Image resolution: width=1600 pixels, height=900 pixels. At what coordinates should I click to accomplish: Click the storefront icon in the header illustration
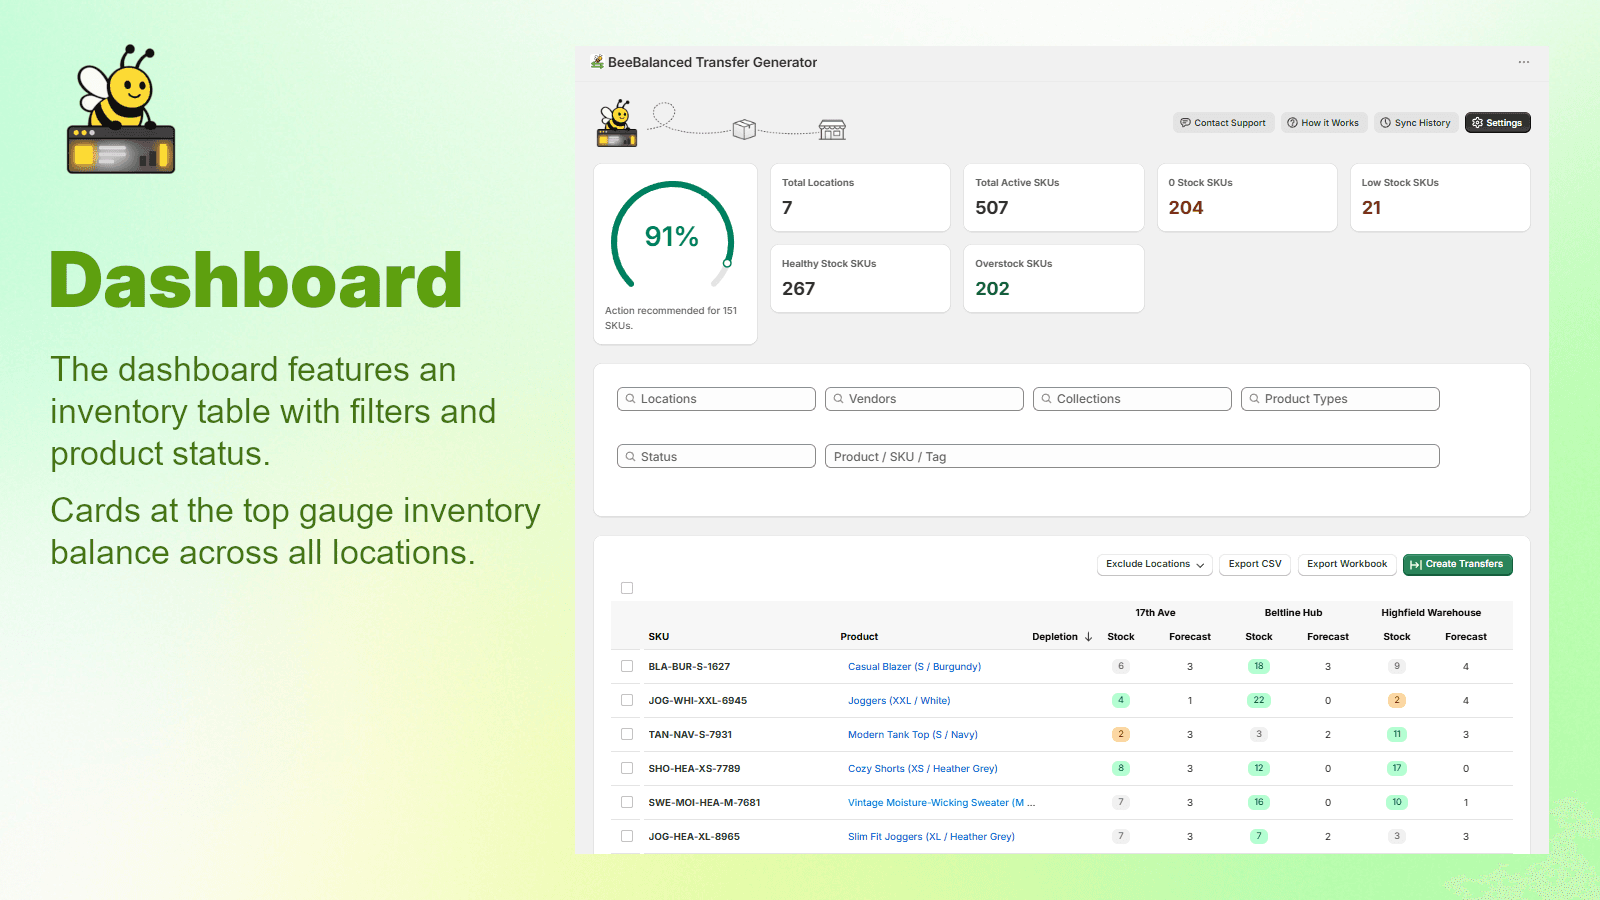832,130
